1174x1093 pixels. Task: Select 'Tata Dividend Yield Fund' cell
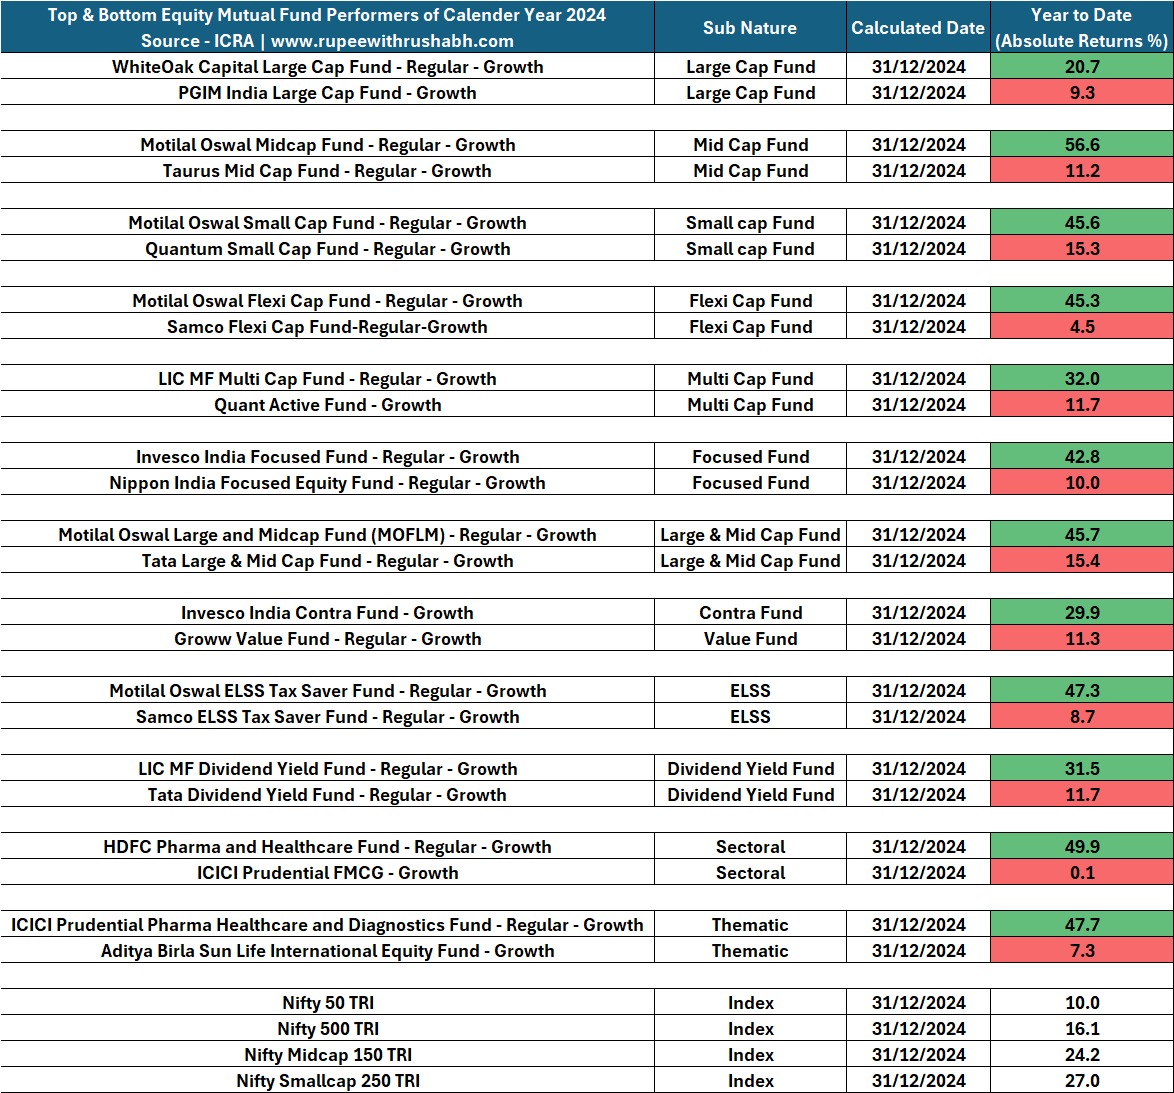pyautogui.click(x=327, y=794)
